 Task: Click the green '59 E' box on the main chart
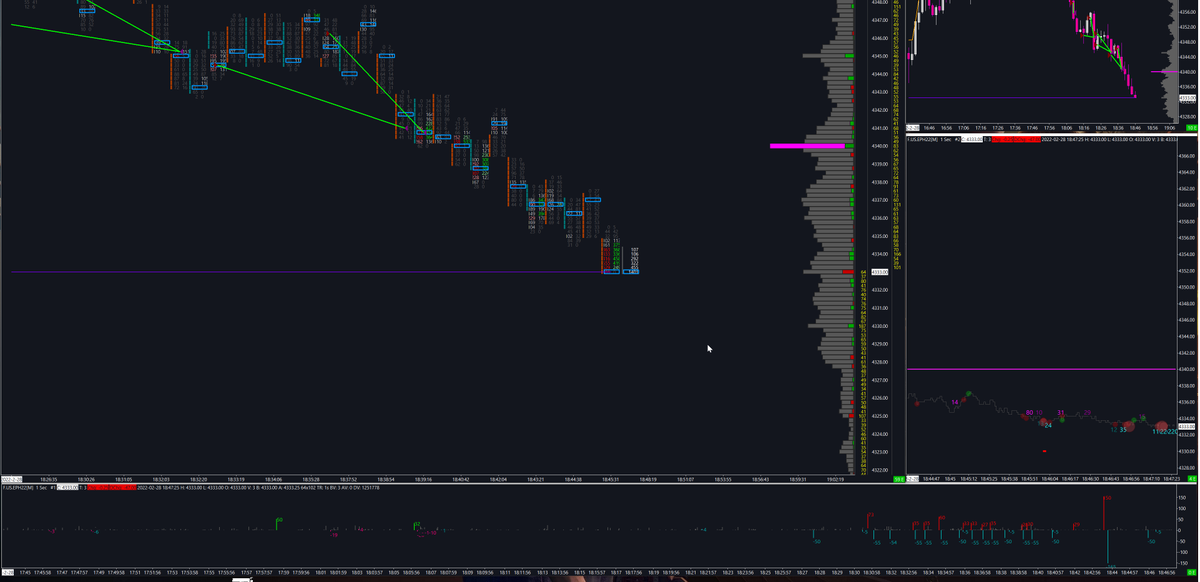899,479
